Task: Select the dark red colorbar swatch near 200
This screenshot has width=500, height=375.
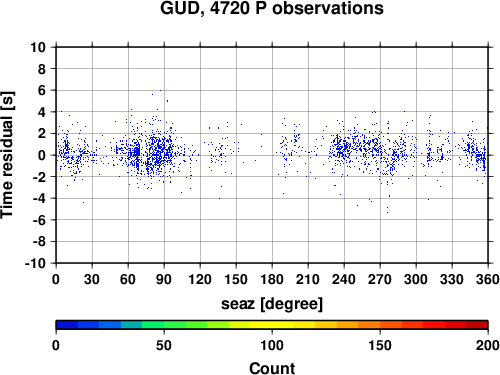Action: tap(477, 325)
